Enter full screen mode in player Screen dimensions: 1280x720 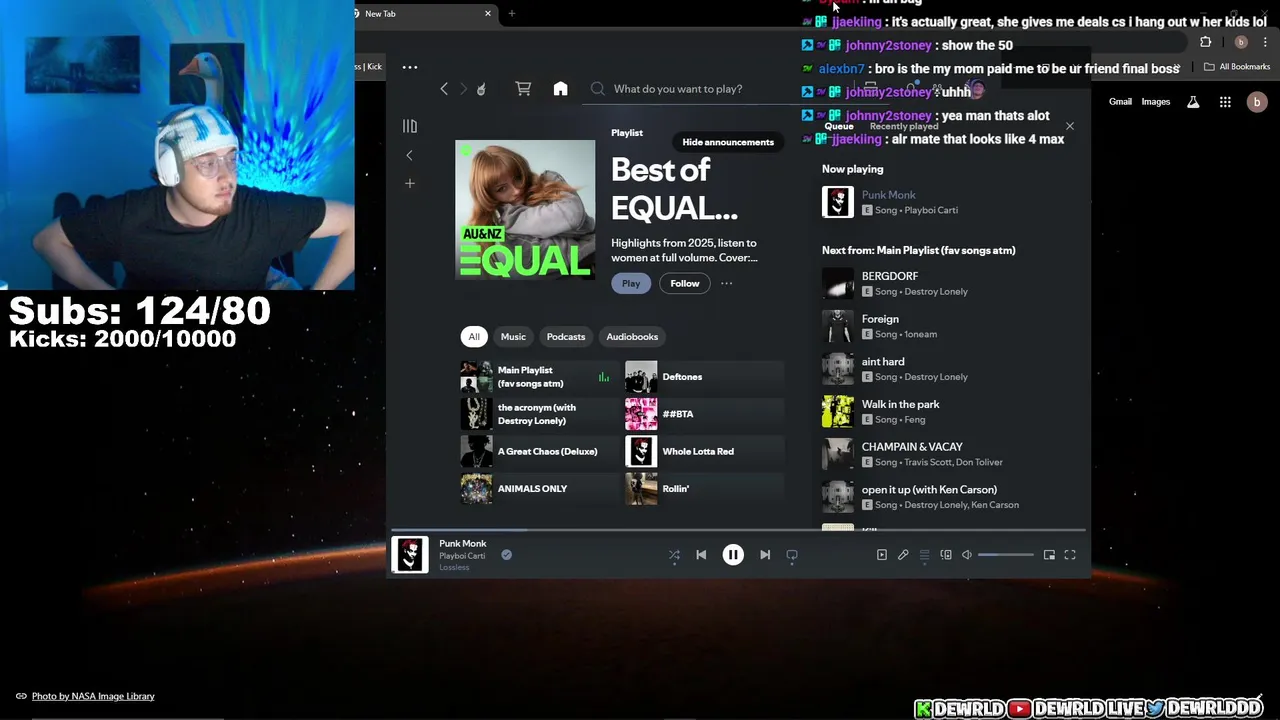pos(1070,555)
